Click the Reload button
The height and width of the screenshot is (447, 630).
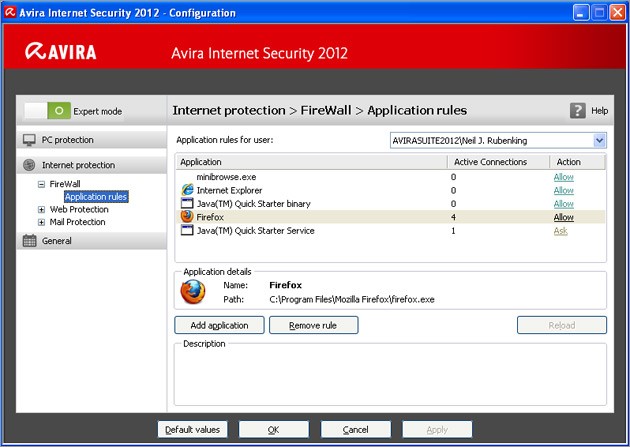click(x=562, y=325)
